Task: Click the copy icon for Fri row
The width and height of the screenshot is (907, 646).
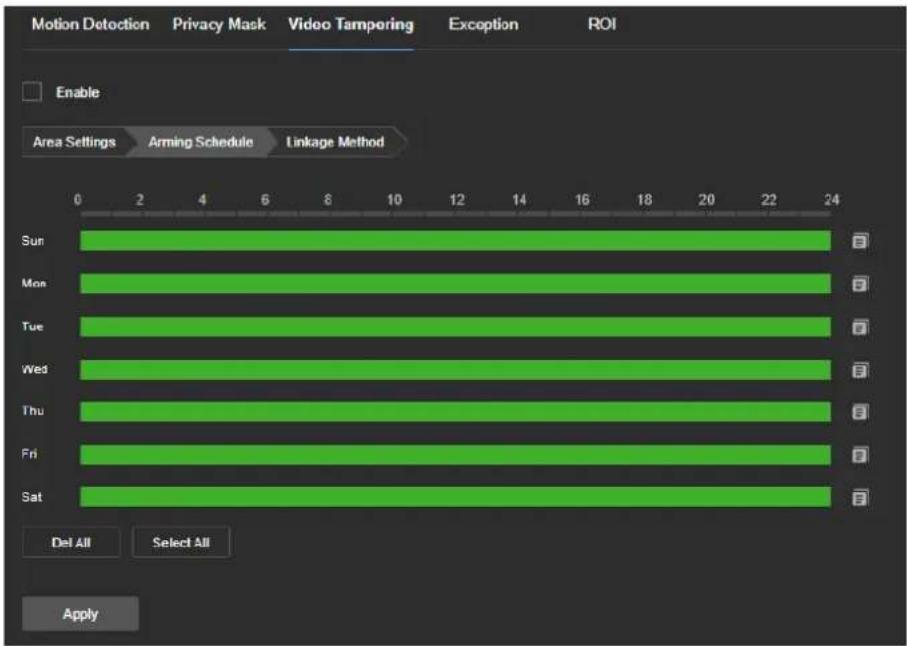Action: click(860, 455)
